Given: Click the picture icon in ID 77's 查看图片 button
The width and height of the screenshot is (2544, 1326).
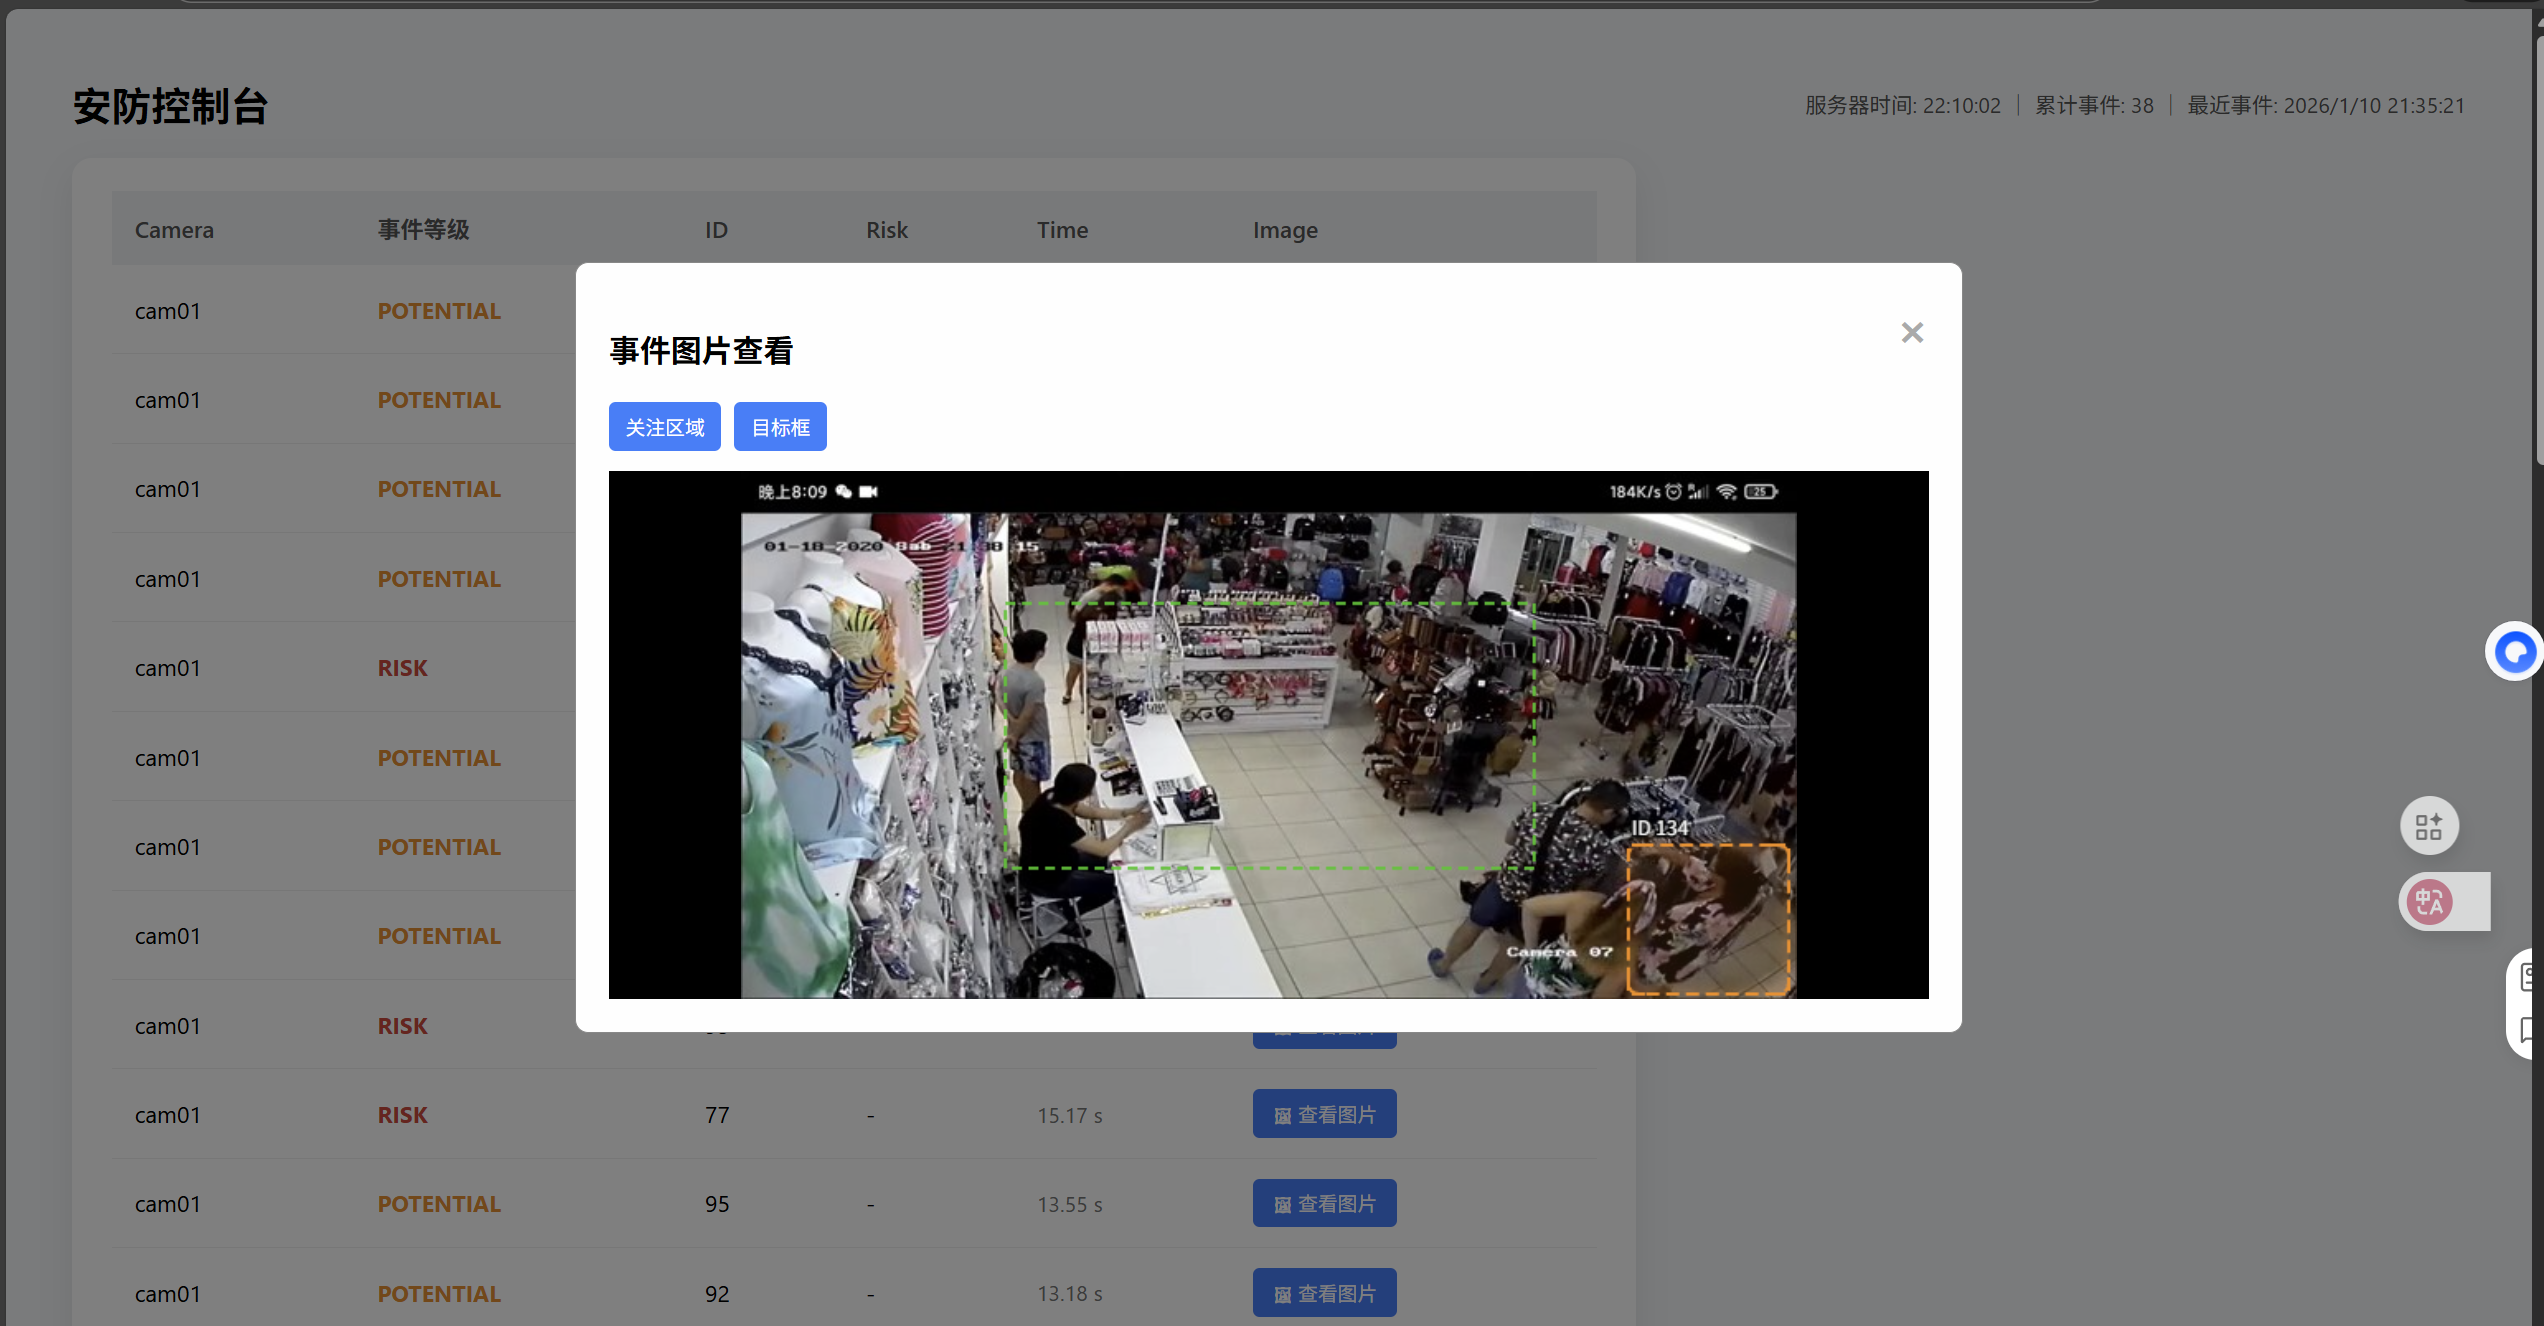Looking at the screenshot, I should (x=1282, y=1116).
